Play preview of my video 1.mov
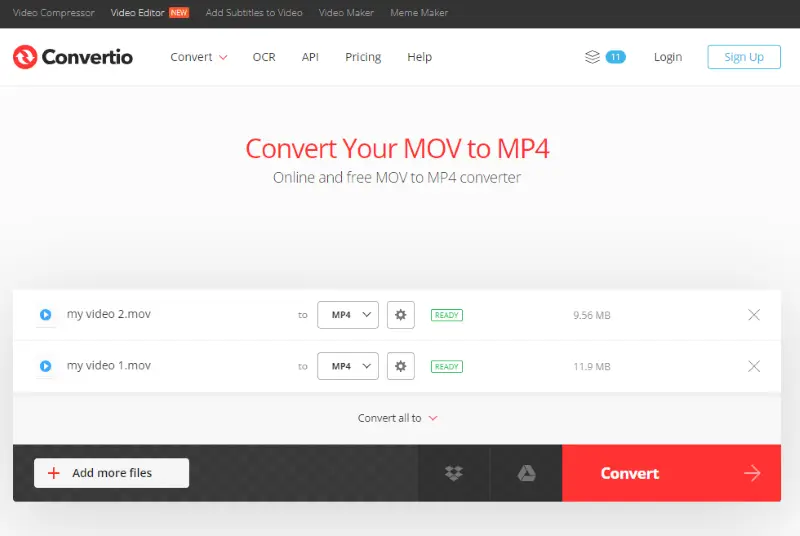The width and height of the screenshot is (800, 536). click(x=45, y=366)
